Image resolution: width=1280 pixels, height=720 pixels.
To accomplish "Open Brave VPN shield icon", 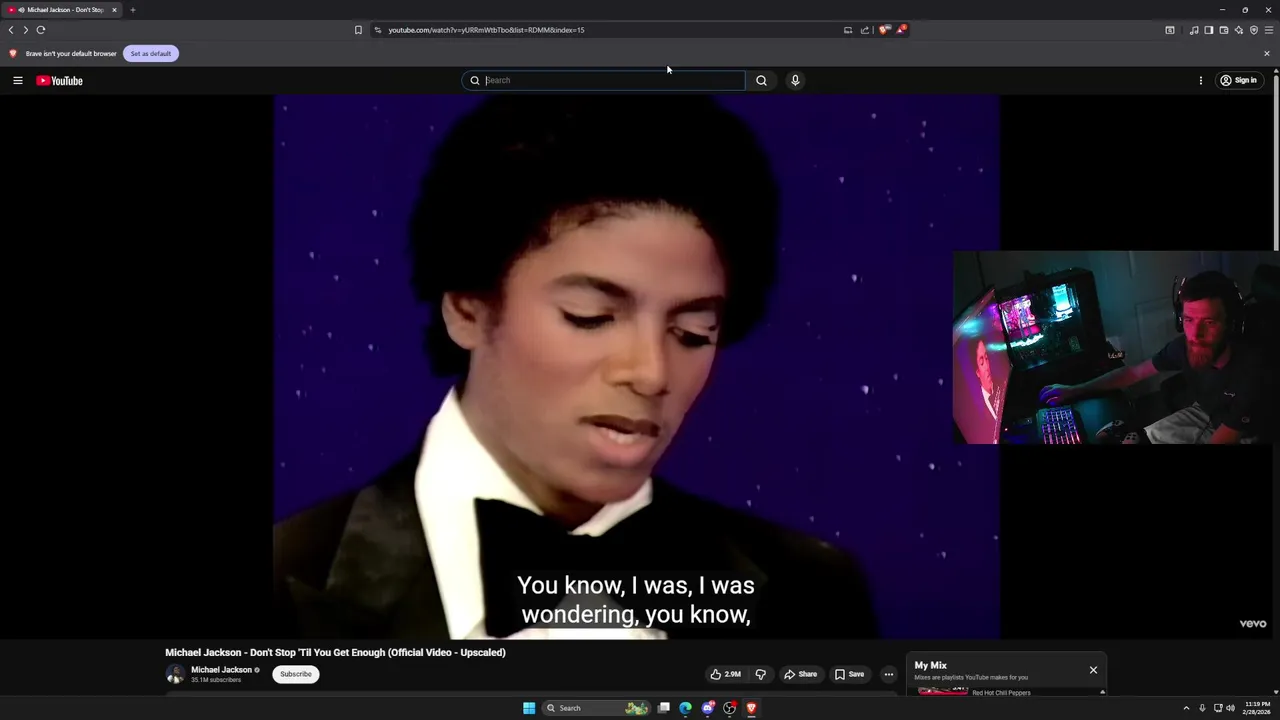I will coord(1254,30).
